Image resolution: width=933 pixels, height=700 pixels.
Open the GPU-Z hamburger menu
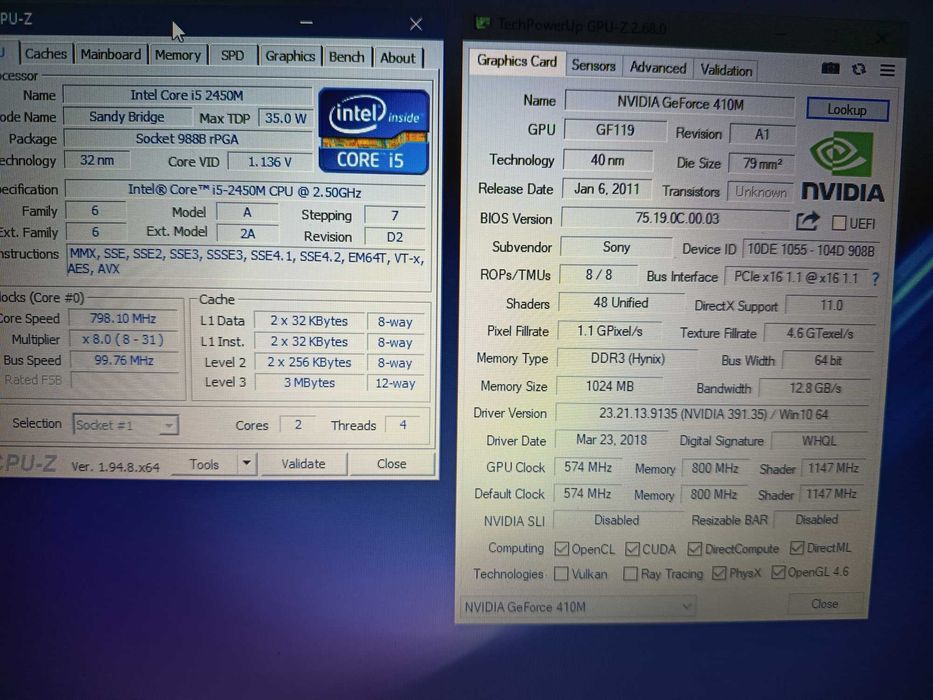[x=887, y=70]
